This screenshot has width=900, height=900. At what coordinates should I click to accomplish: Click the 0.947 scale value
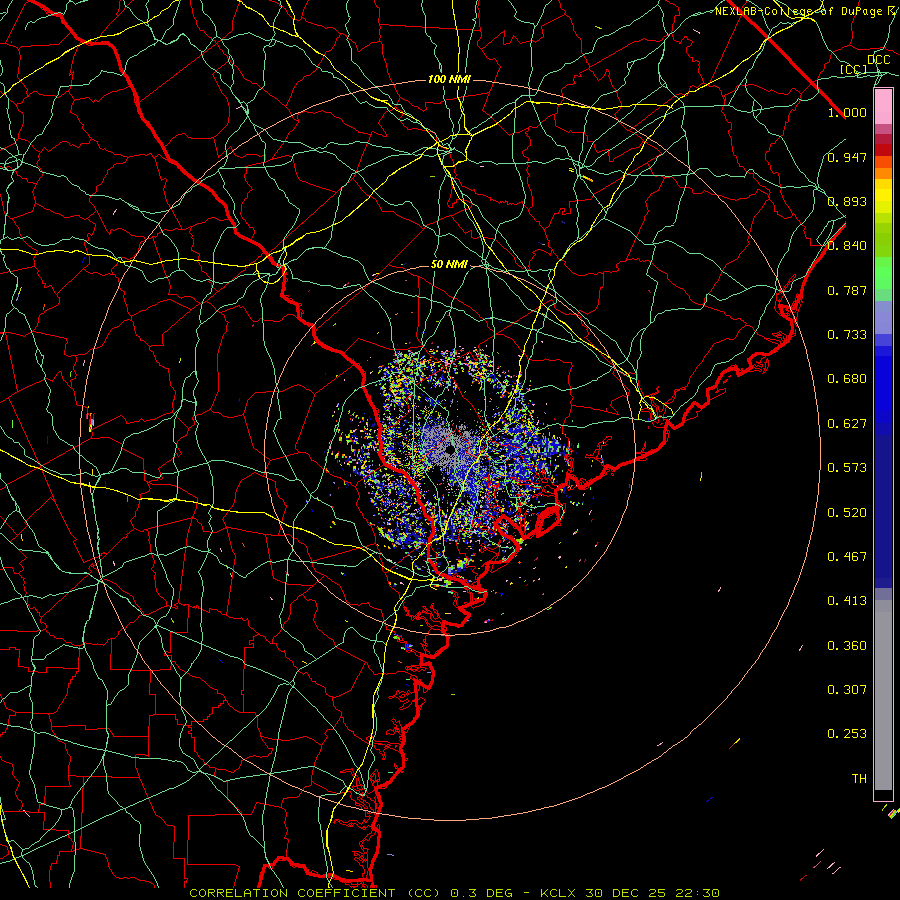(847, 157)
